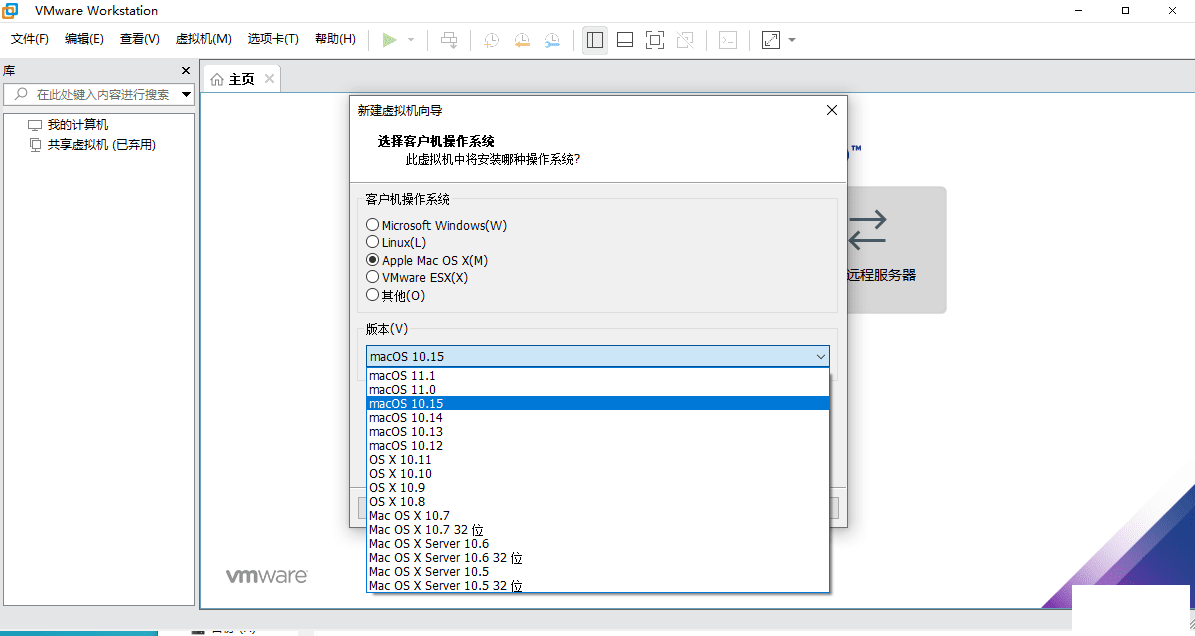This screenshot has height=636, width=1195.
Task: Open the 帮助(H) menu
Action: coord(335,39)
